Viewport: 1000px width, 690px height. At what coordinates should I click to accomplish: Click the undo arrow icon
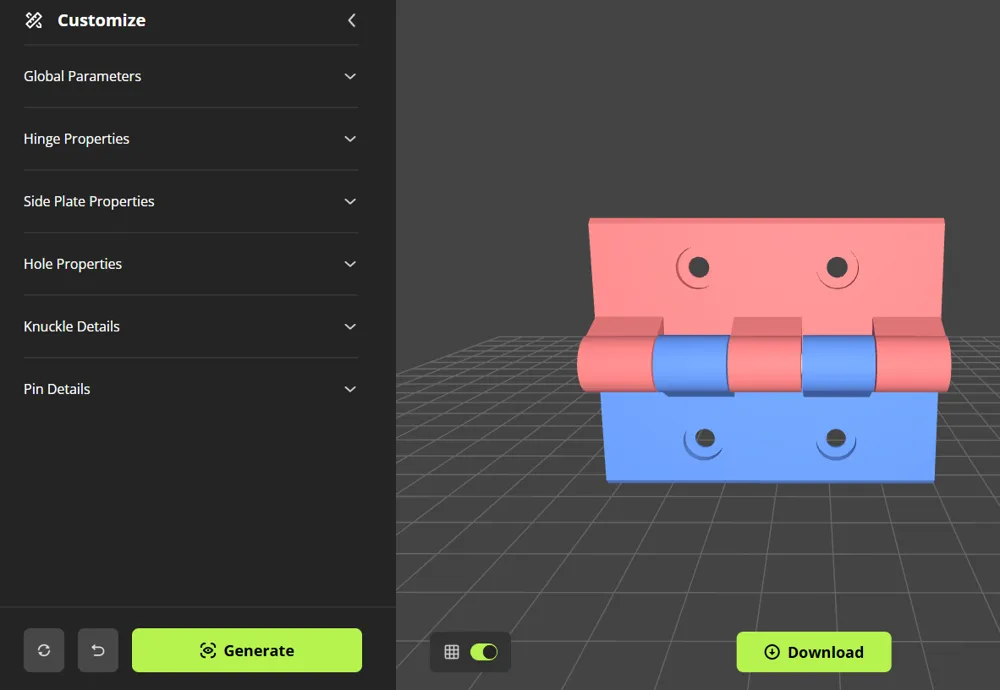point(97,650)
